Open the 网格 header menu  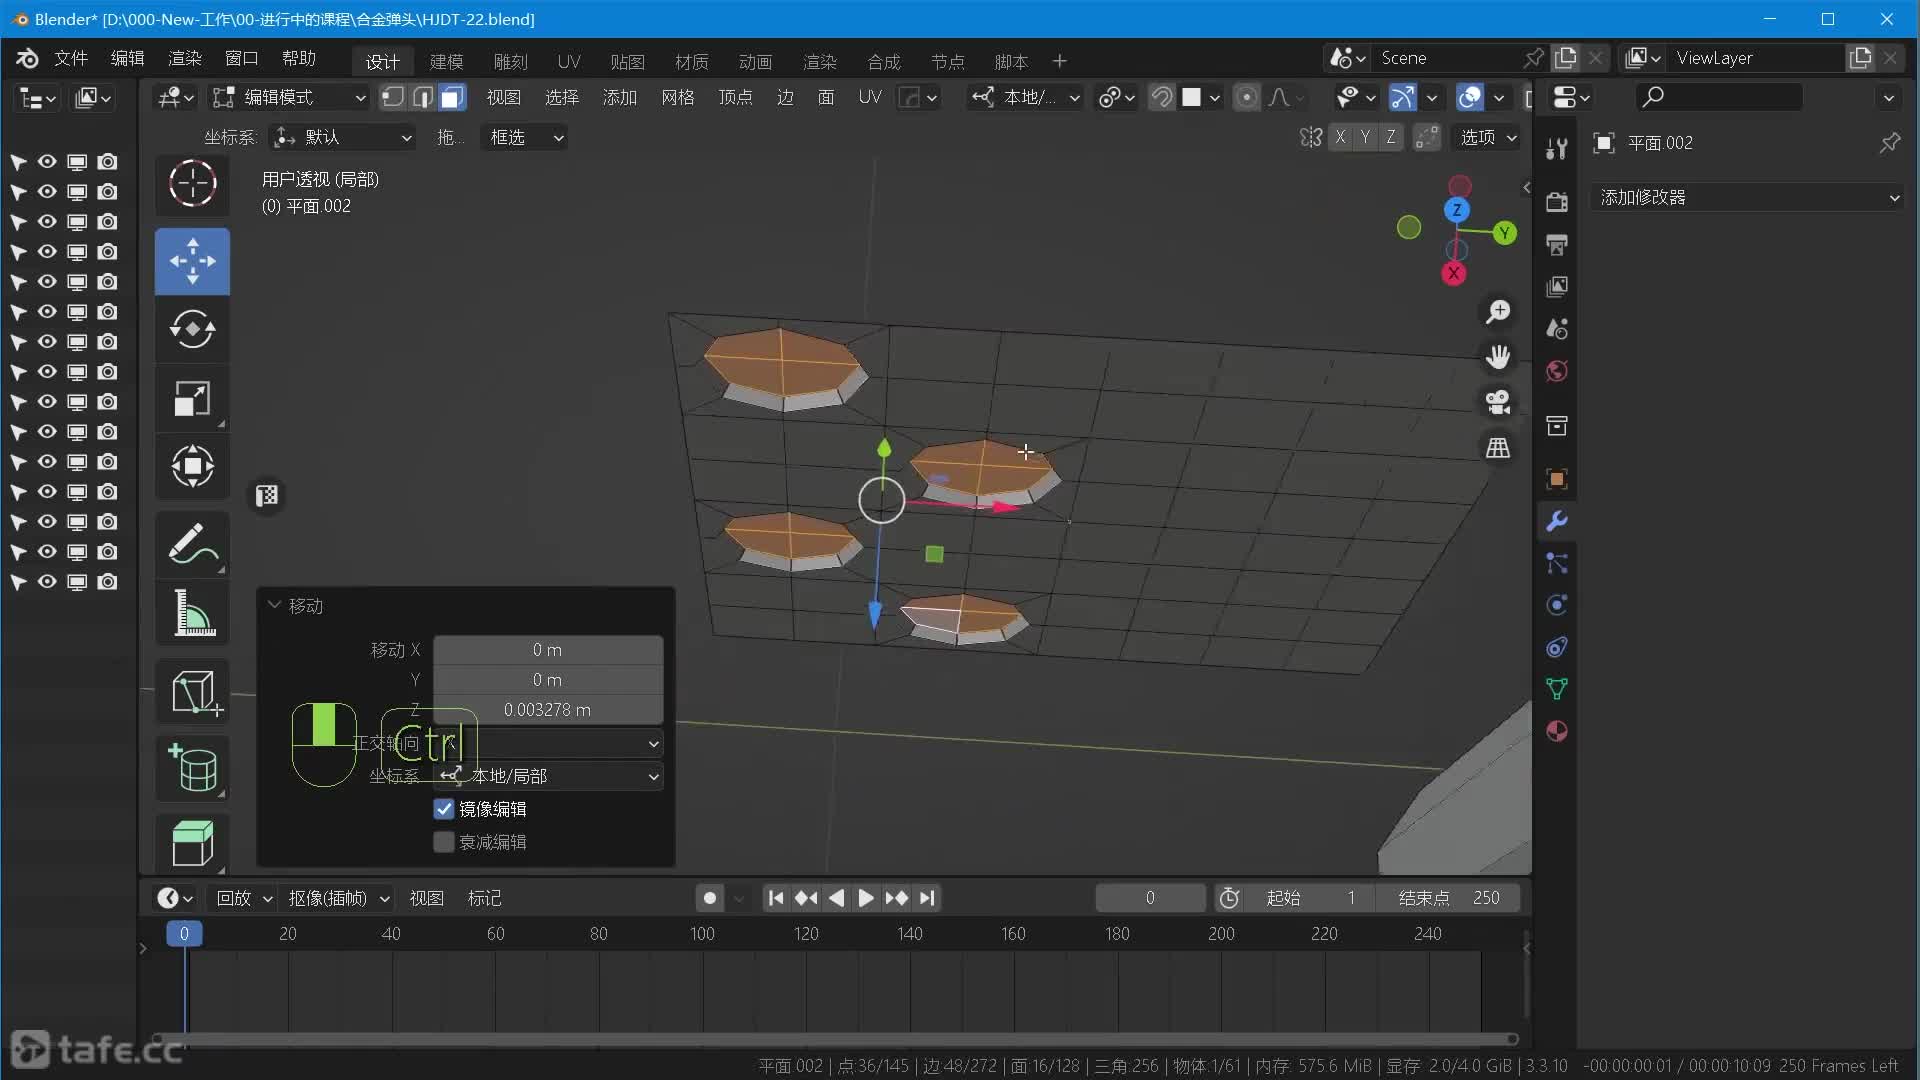(x=677, y=97)
